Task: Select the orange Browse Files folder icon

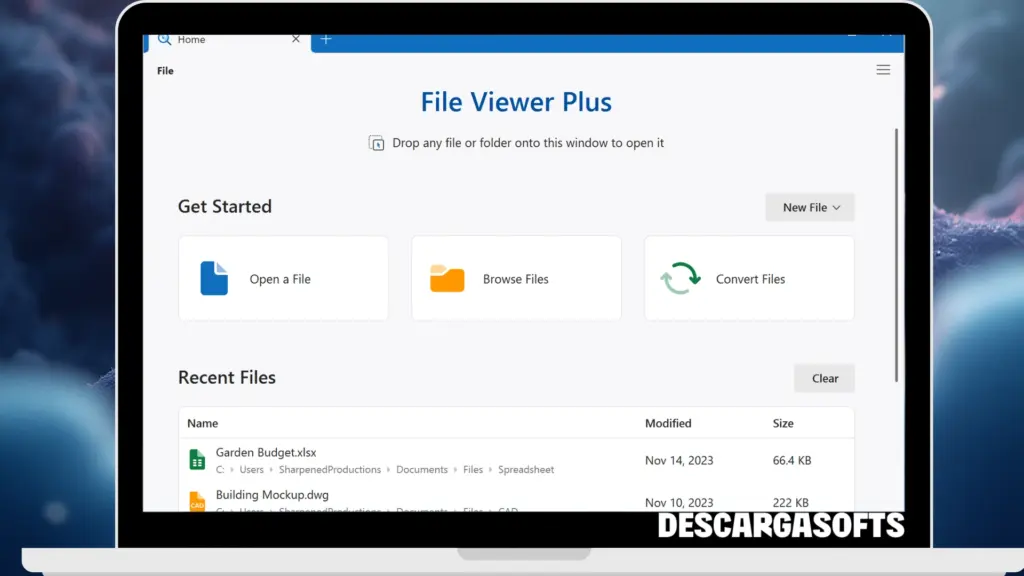Action: click(446, 278)
